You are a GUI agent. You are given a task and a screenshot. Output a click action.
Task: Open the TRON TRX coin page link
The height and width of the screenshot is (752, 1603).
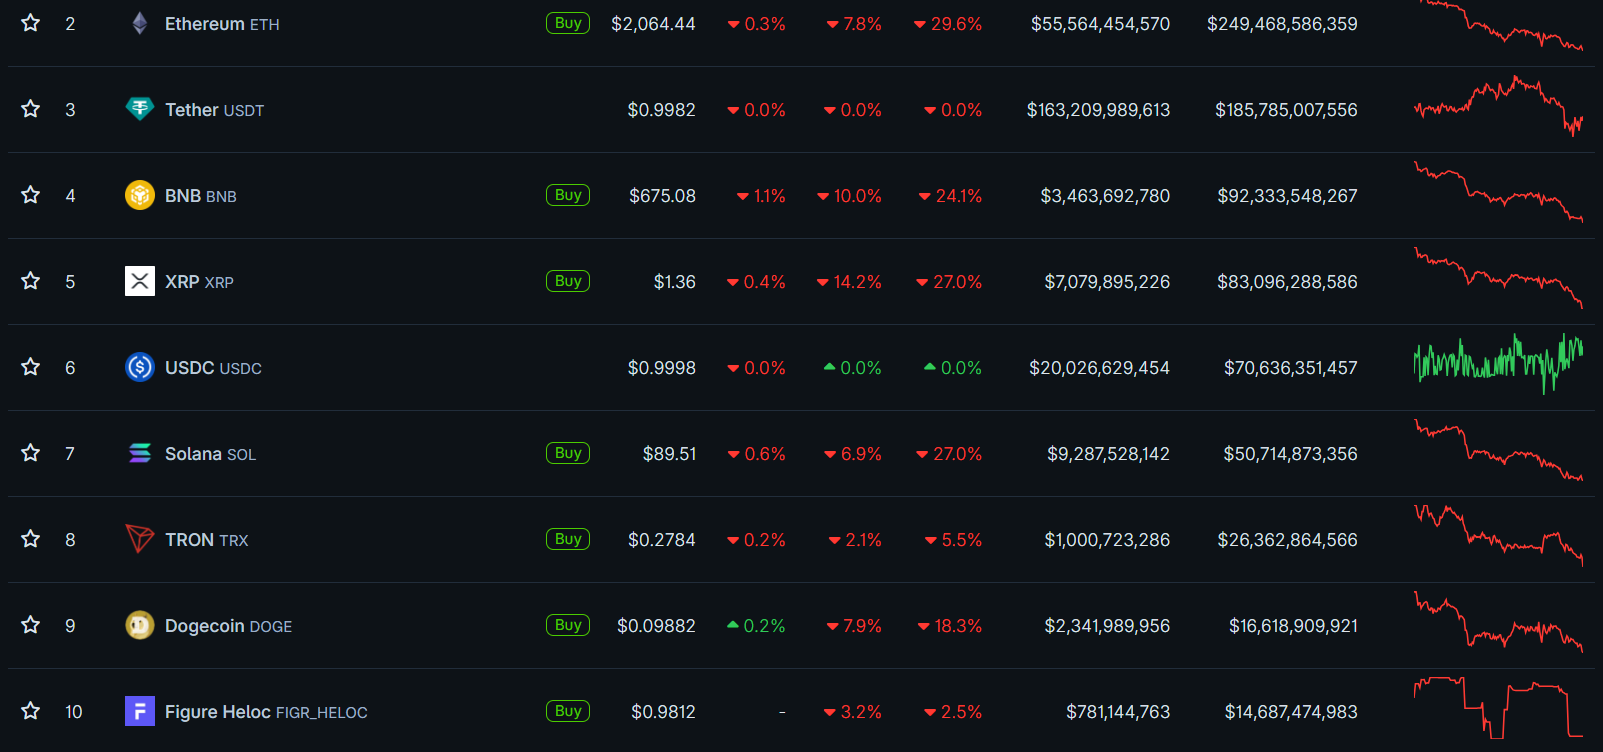click(206, 540)
